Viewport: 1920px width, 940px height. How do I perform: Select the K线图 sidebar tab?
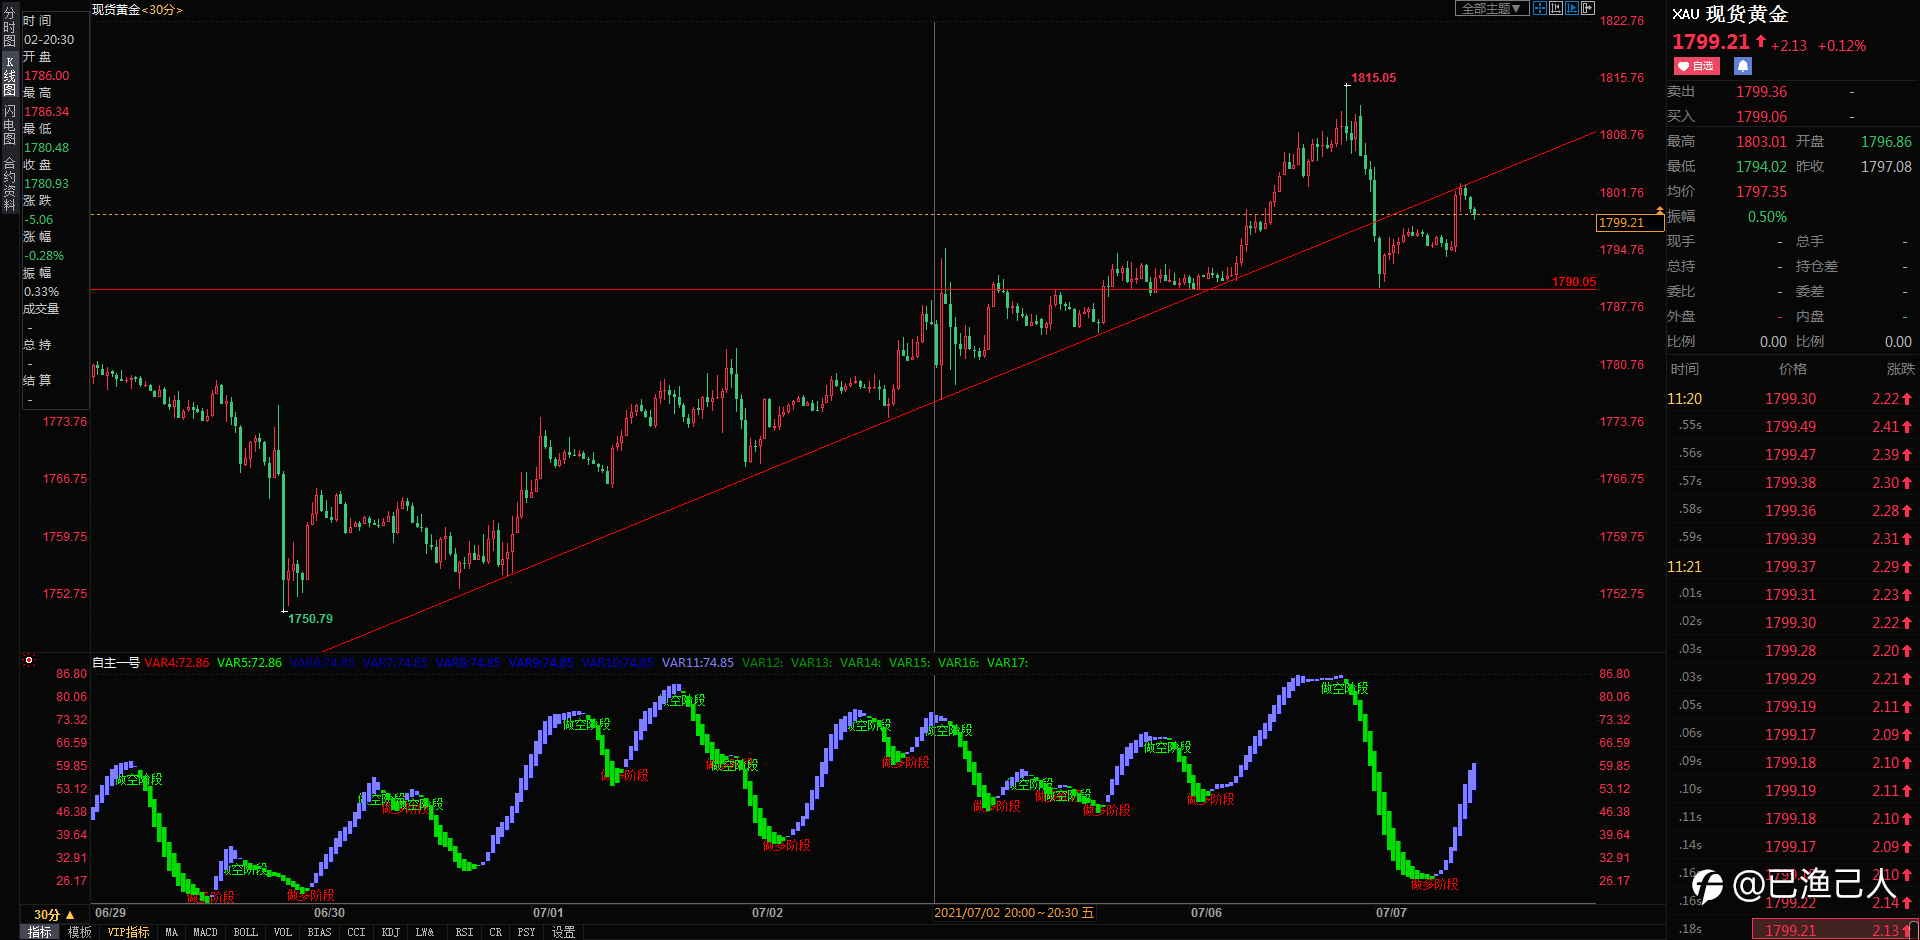(9, 76)
